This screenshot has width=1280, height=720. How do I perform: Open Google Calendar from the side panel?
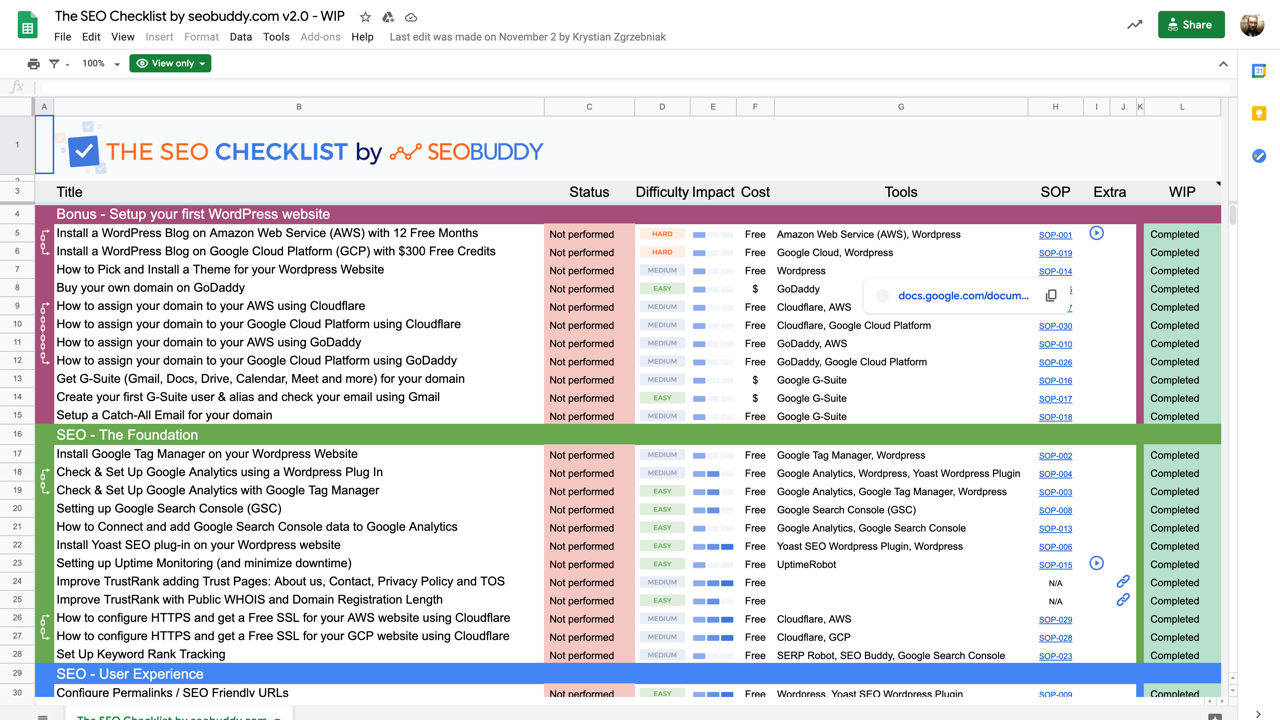[1259, 71]
